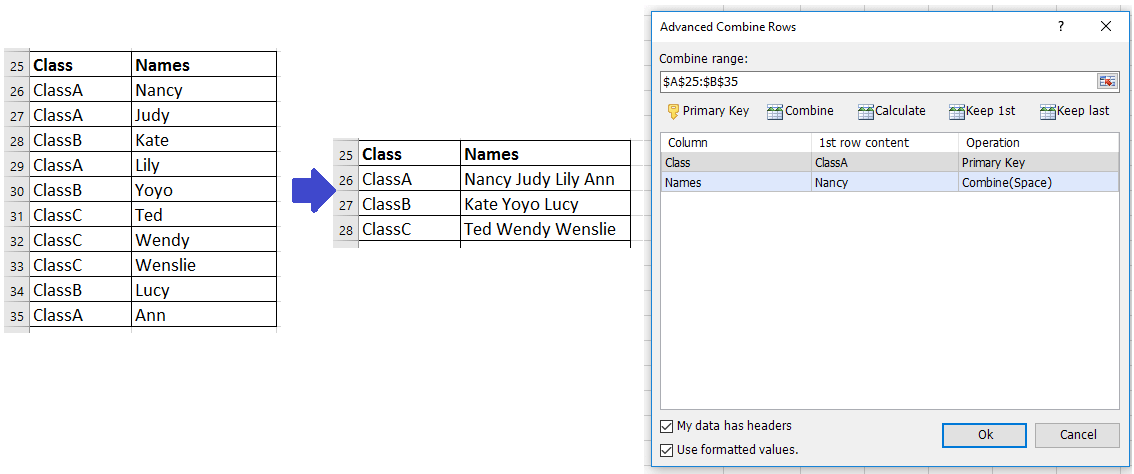Select the Class column row in list
The image size is (1134, 474).
click(x=735, y=162)
